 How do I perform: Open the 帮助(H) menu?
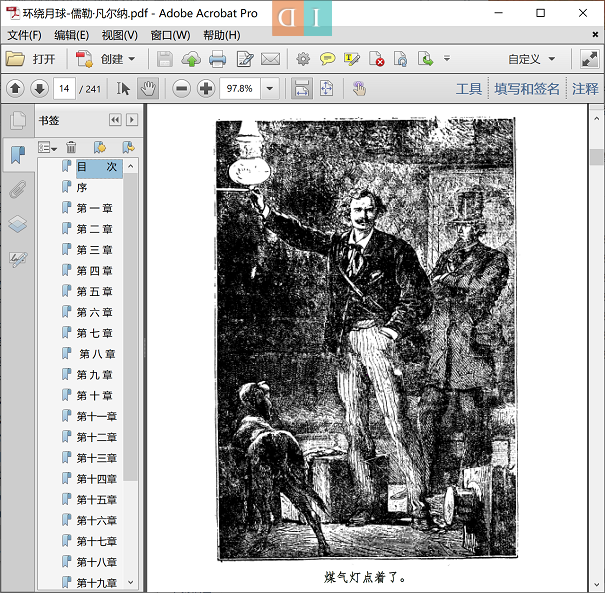(x=222, y=35)
